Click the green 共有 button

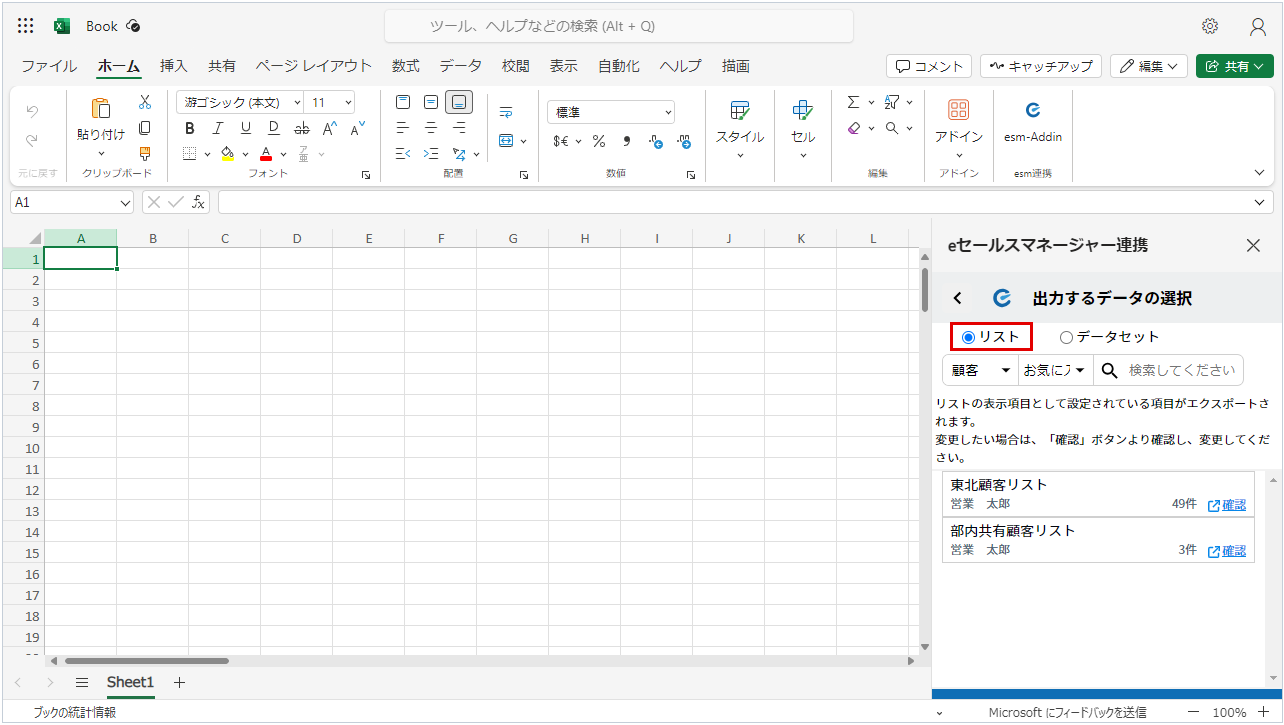pos(1234,66)
